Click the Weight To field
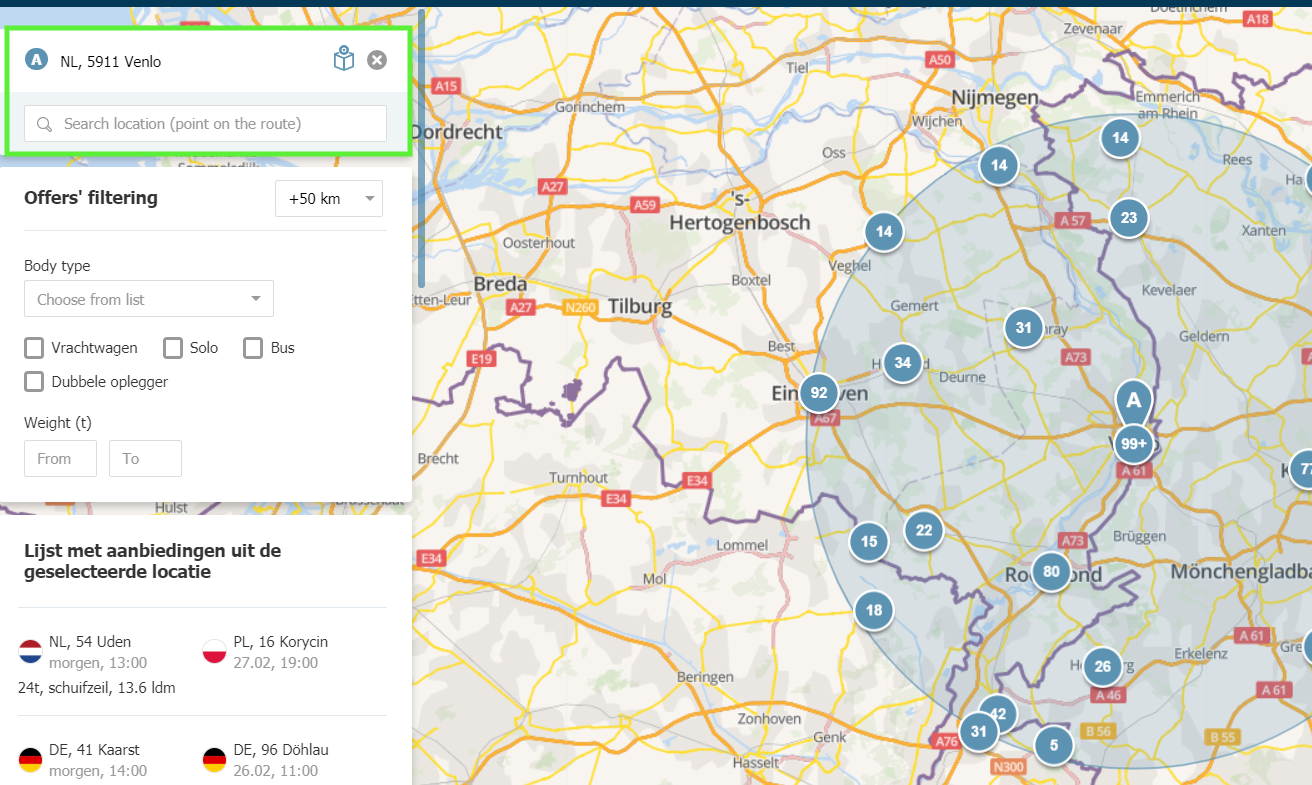 pos(145,459)
